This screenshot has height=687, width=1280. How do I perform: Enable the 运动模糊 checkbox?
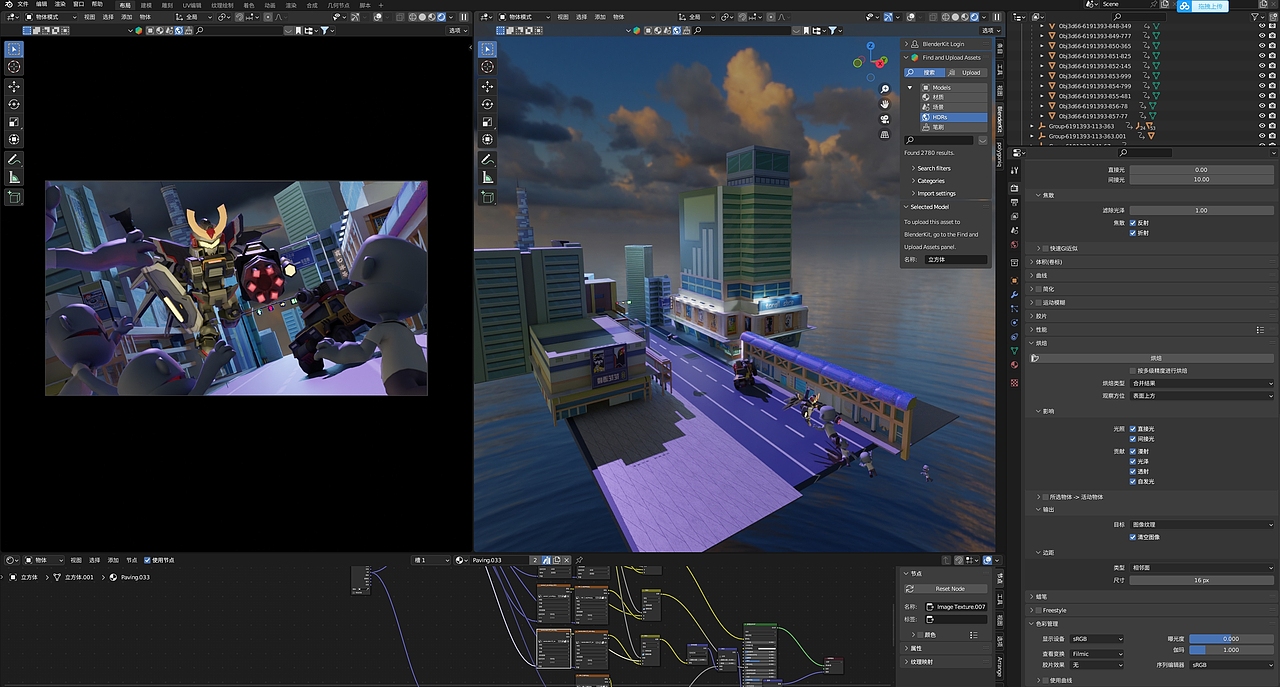[1038, 302]
